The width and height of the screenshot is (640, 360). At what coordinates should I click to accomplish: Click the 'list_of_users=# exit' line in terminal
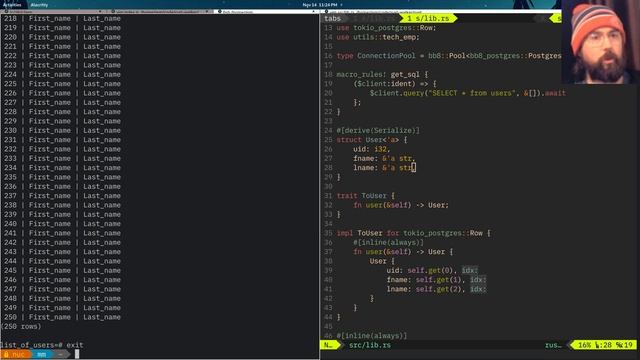[x=42, y=345]
